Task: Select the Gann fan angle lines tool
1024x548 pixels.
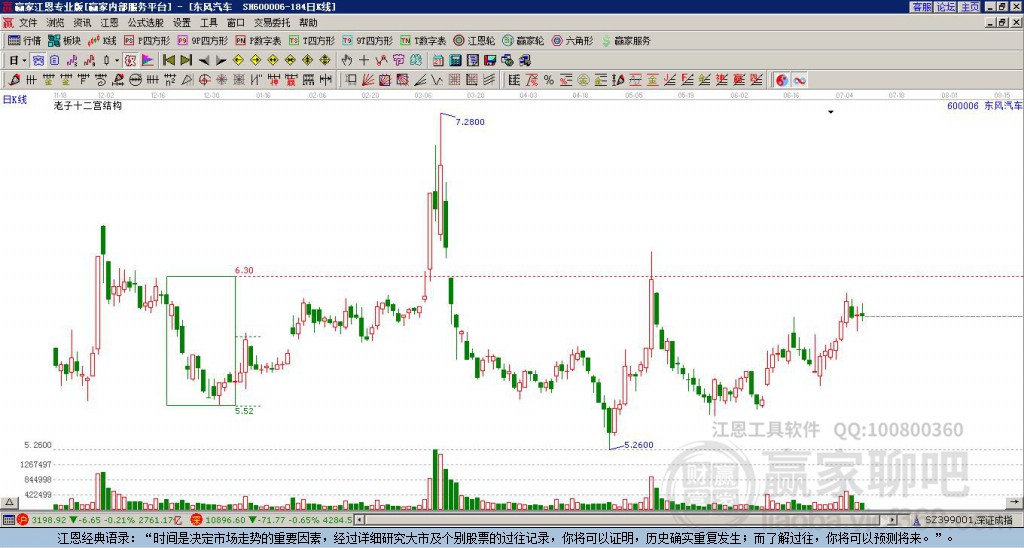Action: [x=368, y=80]
